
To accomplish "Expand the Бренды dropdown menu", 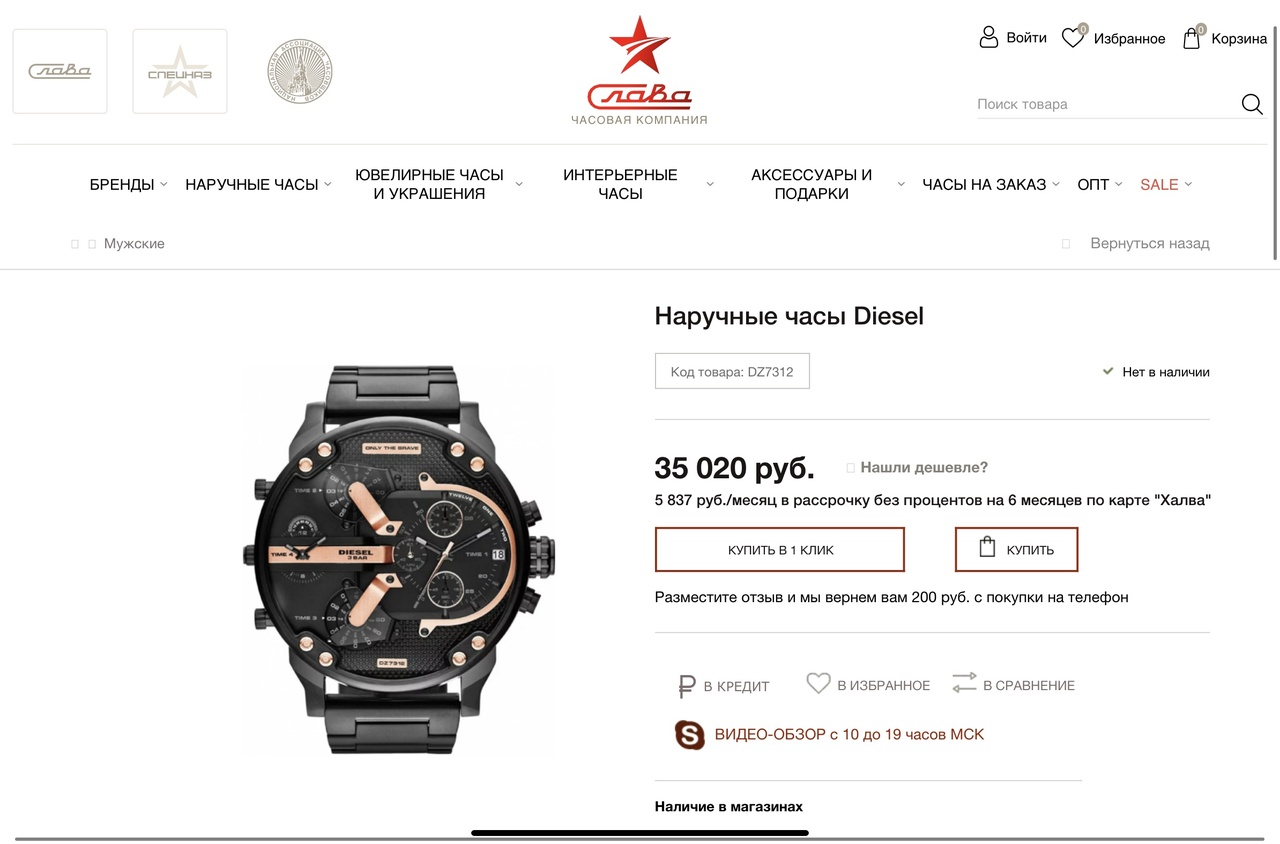I will pos(129,184).
